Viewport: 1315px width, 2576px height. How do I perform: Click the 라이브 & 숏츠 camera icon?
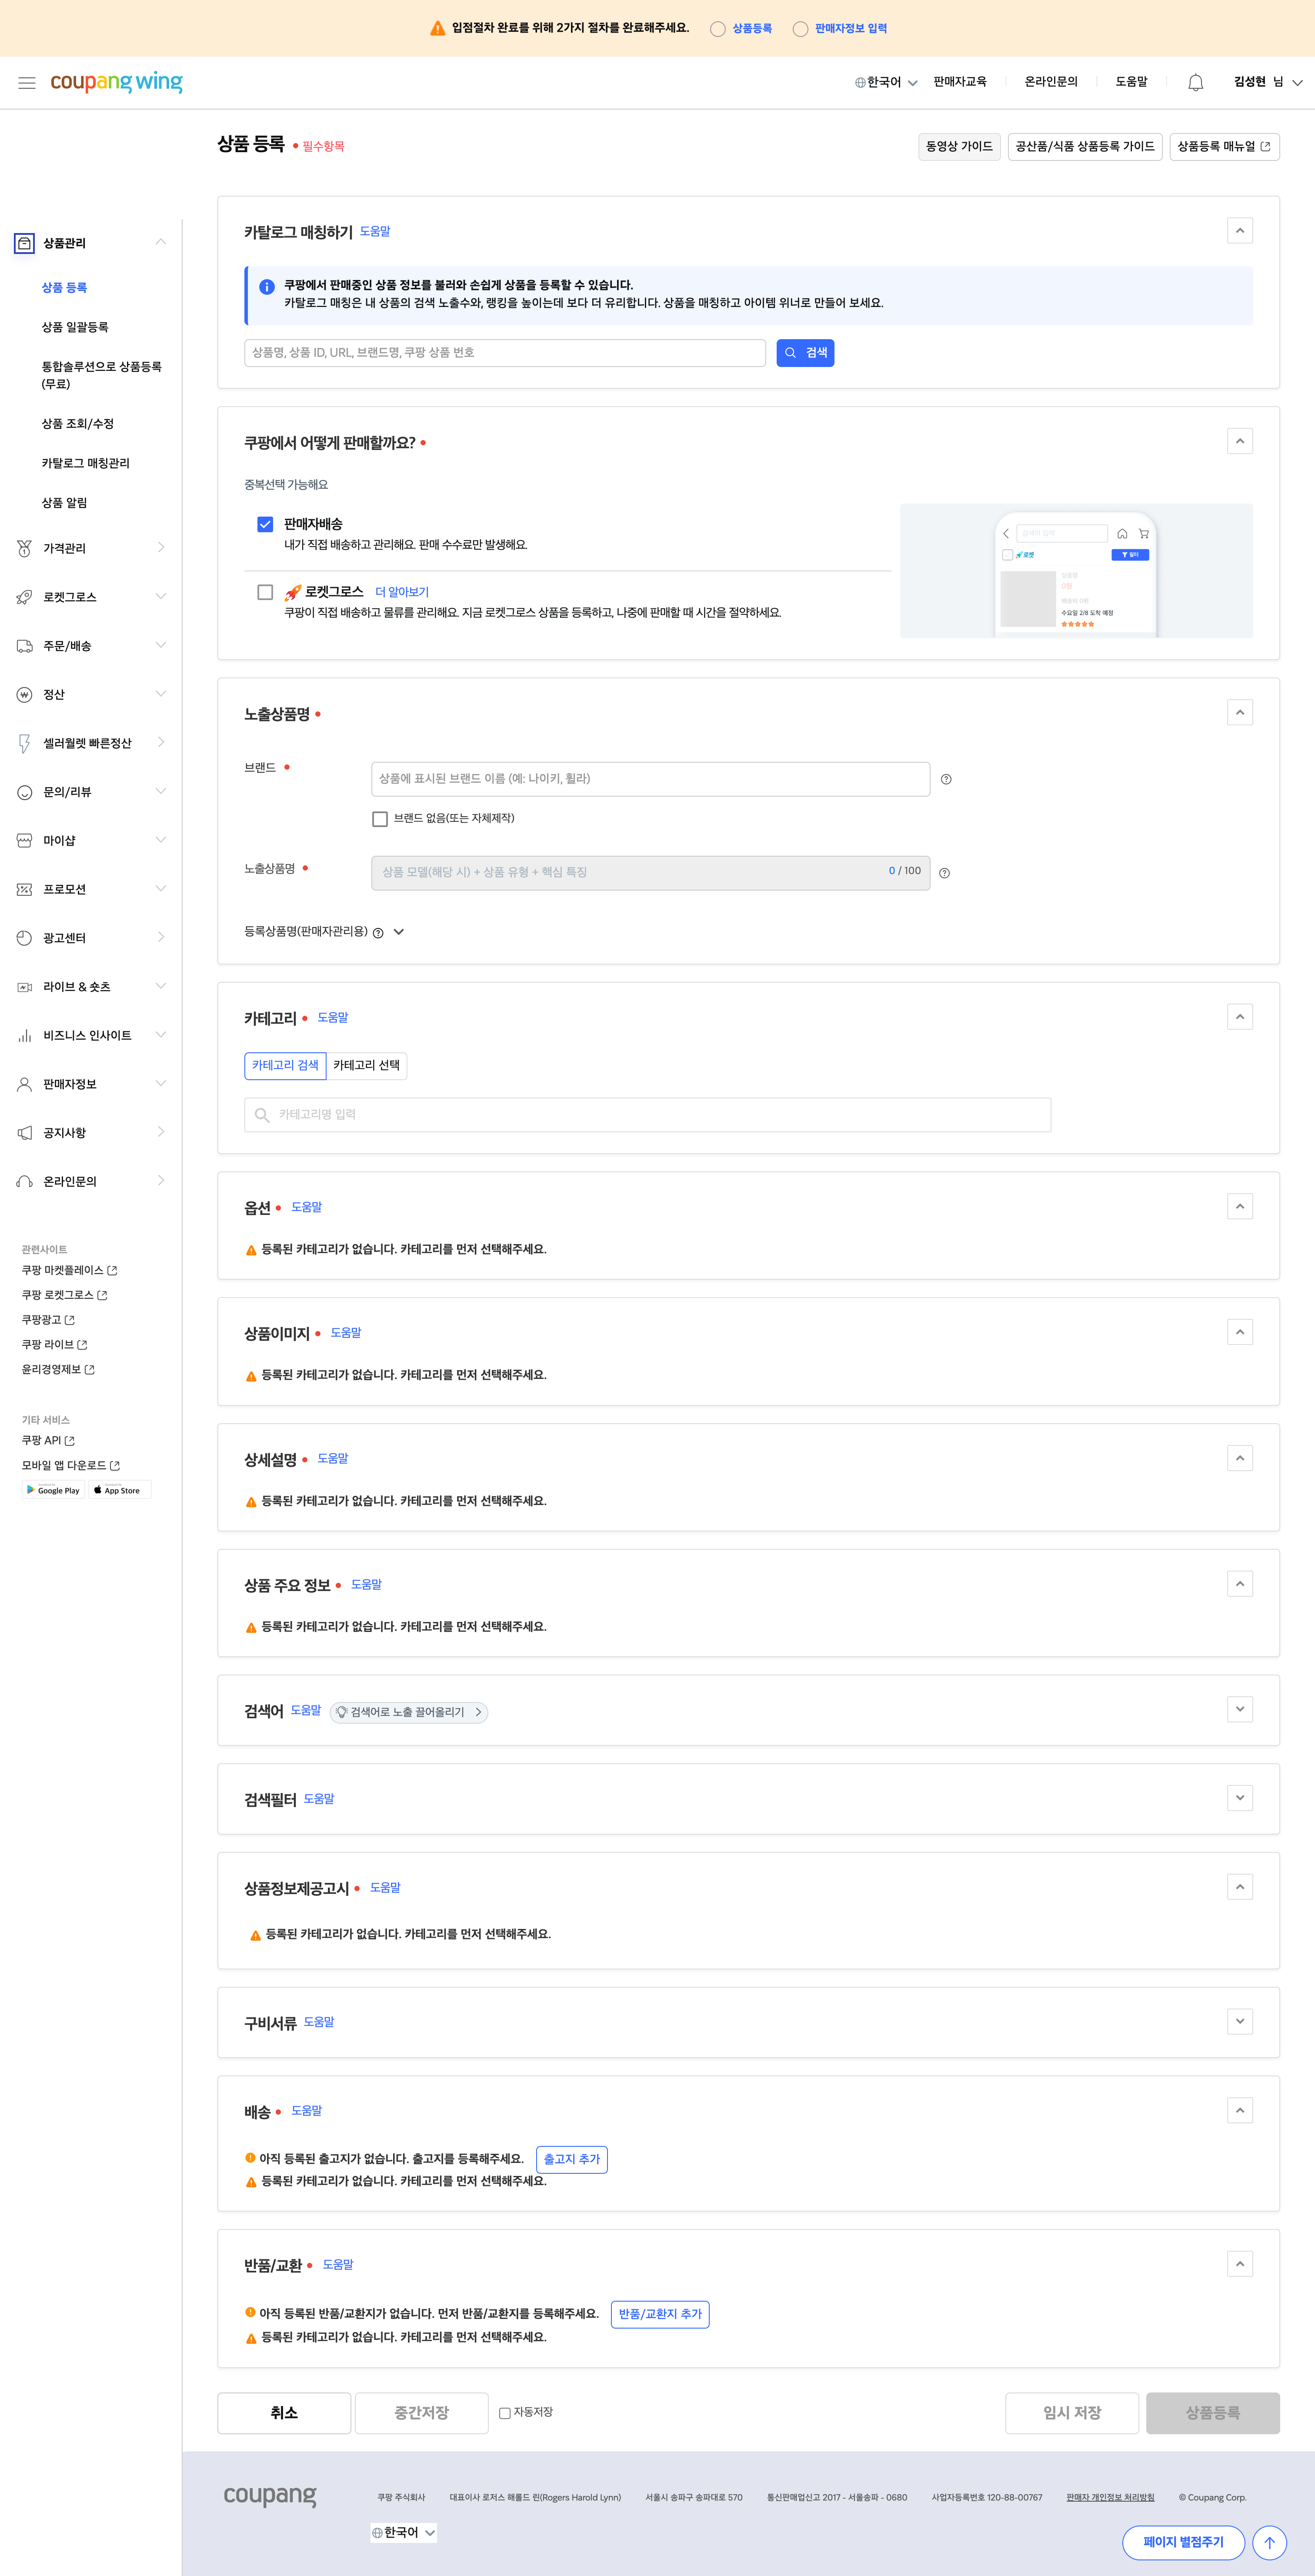24,987
